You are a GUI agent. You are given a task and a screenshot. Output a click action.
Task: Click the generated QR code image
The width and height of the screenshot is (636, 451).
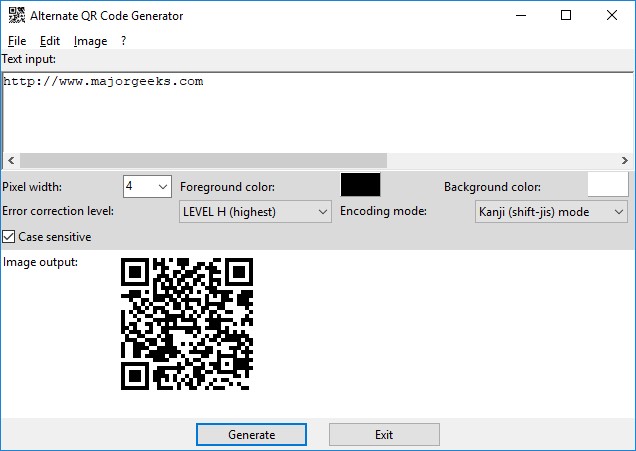click(187, 324)
